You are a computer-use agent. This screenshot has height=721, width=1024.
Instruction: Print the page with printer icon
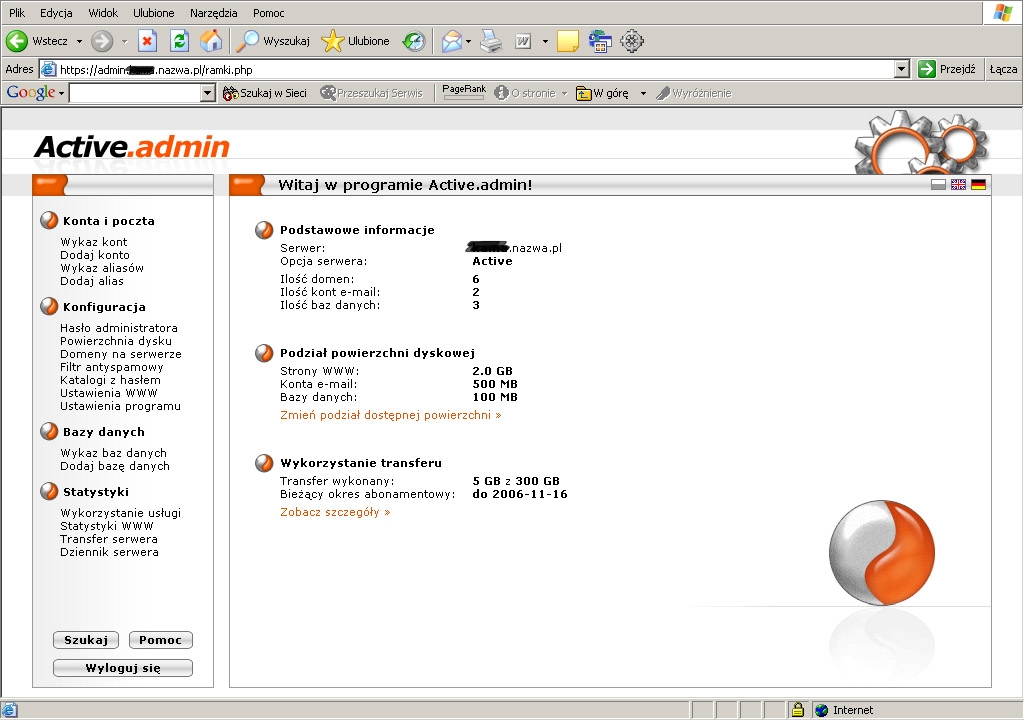491,41
